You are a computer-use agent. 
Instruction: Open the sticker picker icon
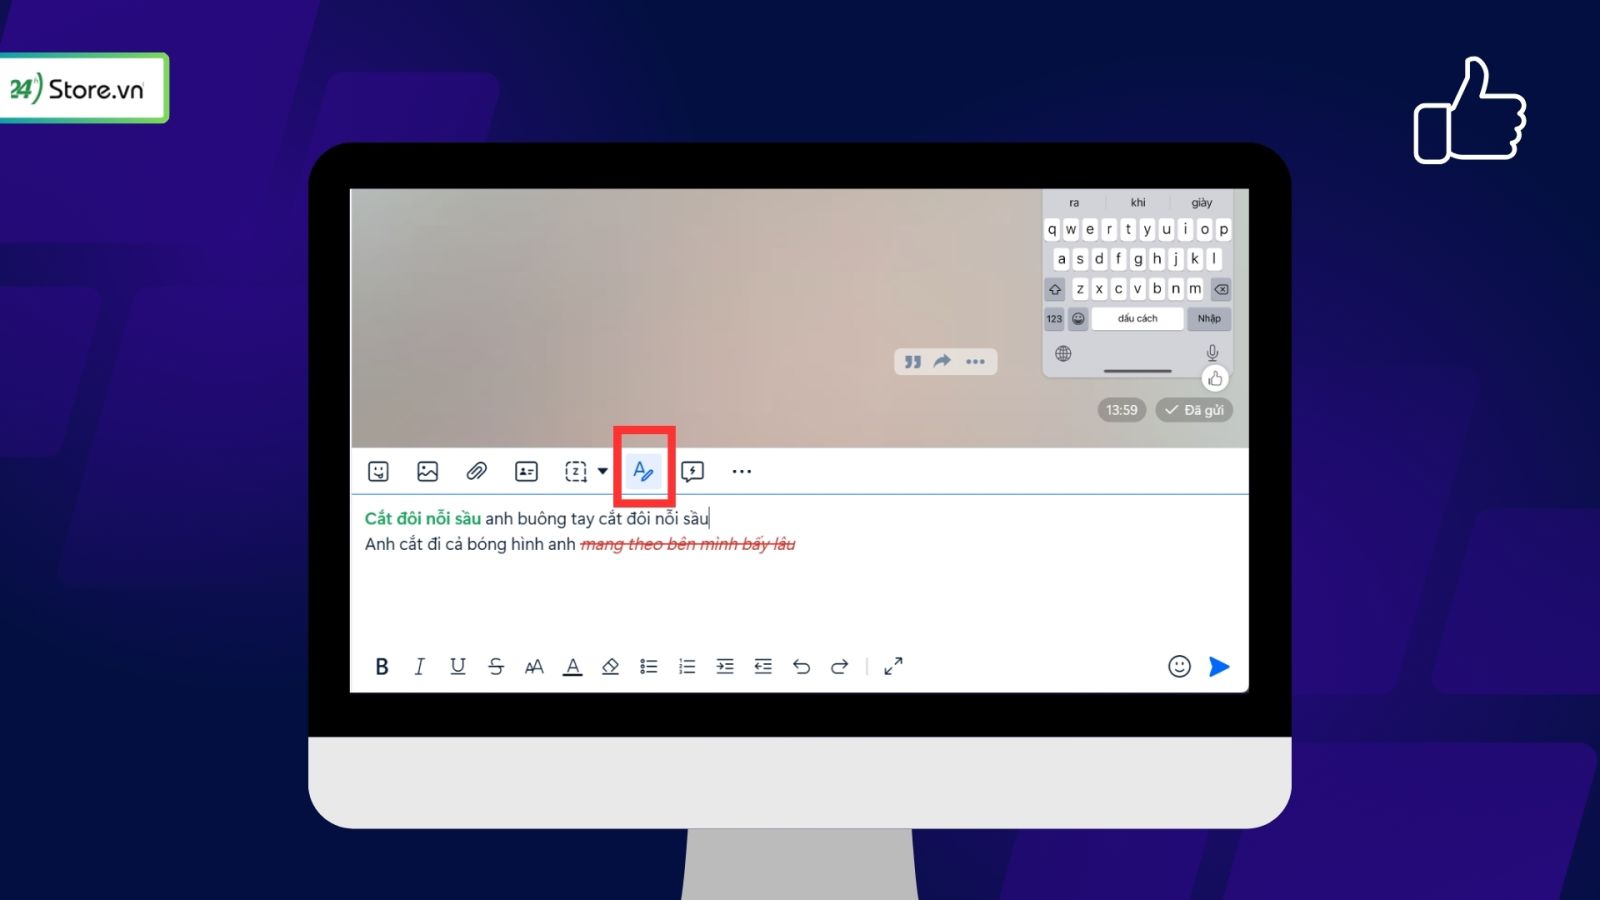(378, 471)
